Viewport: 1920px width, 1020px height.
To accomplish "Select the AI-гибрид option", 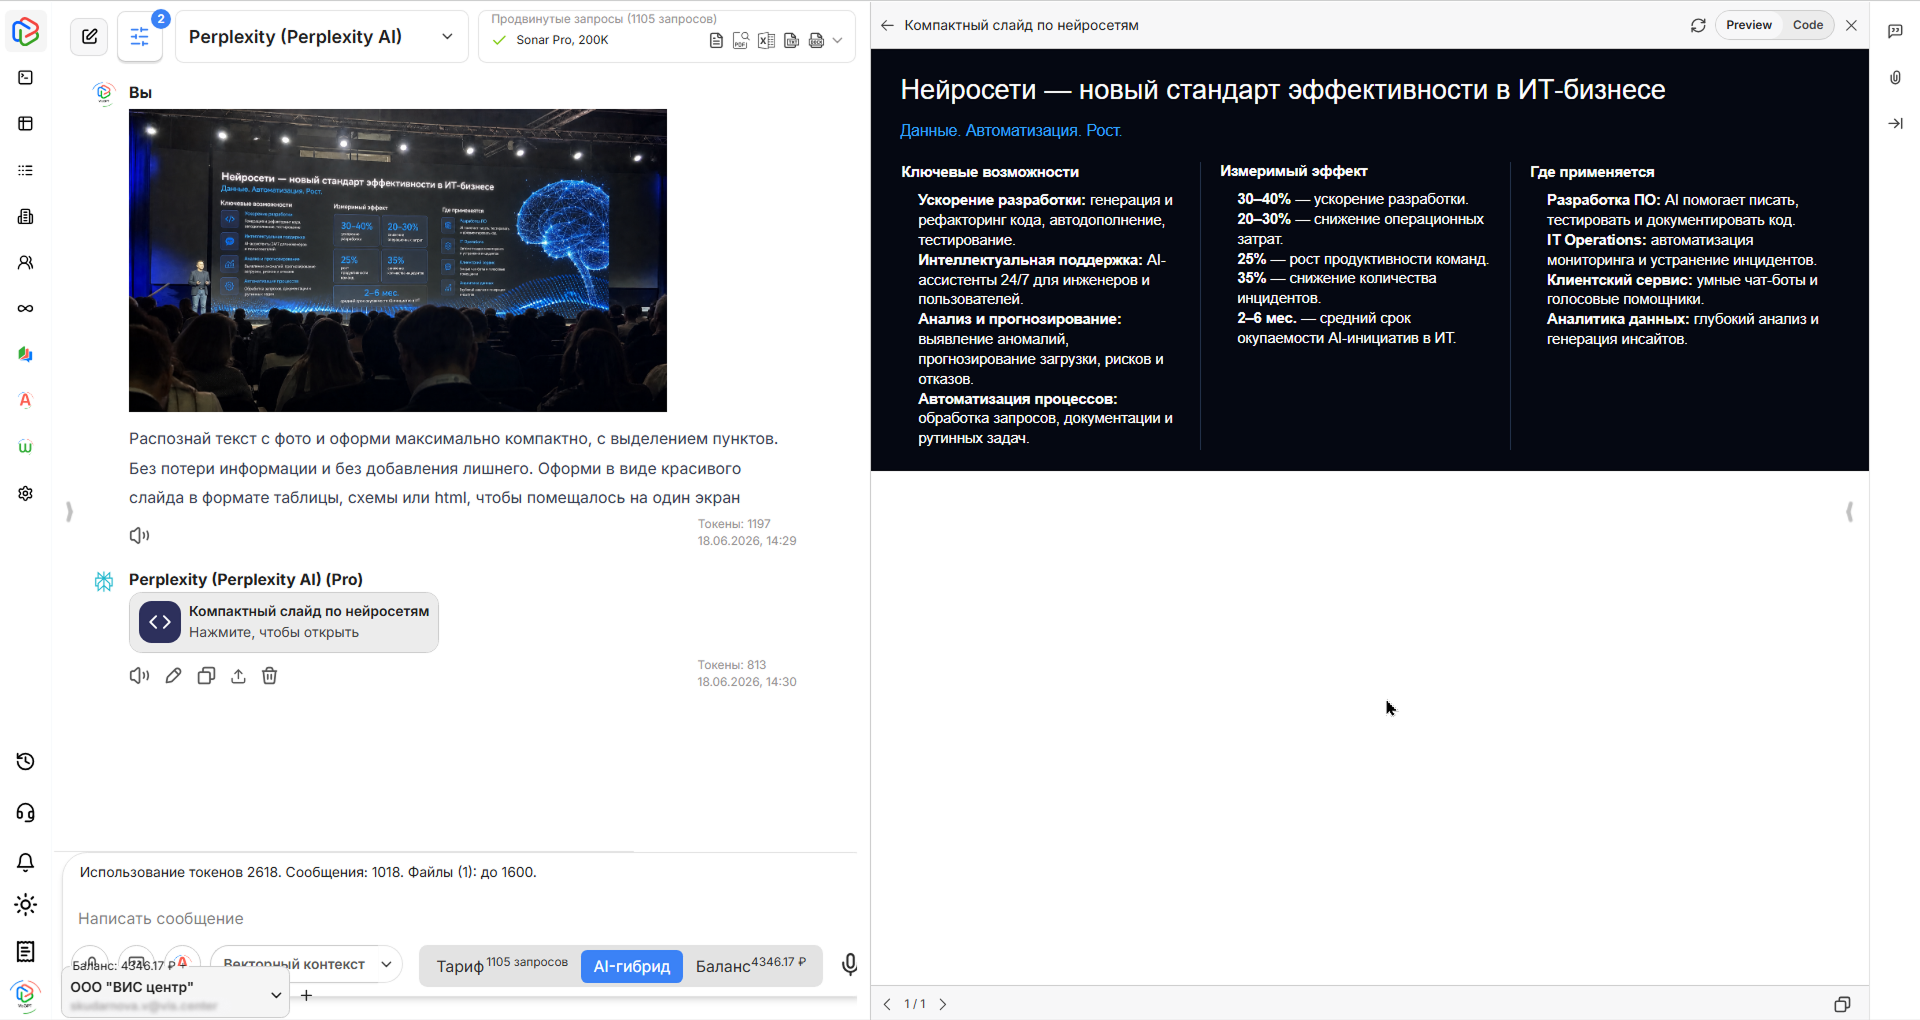I will (632, 966).
